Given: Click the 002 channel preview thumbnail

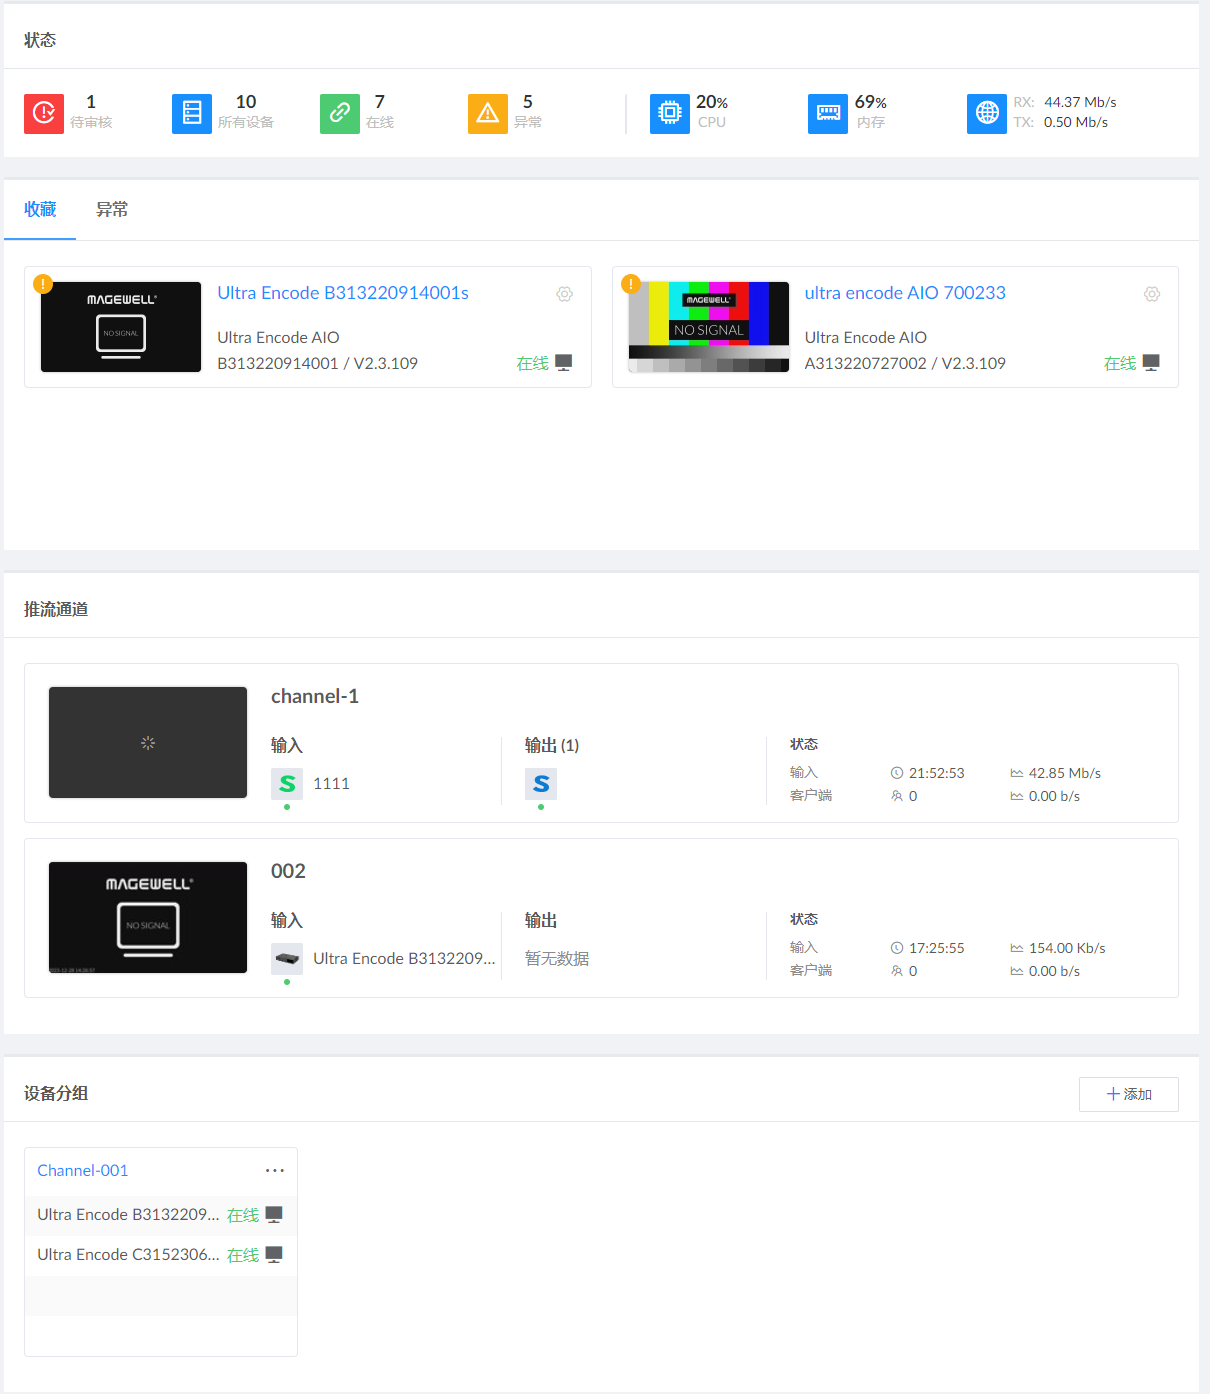Looking at the screenshot, I should pos(148,917).
